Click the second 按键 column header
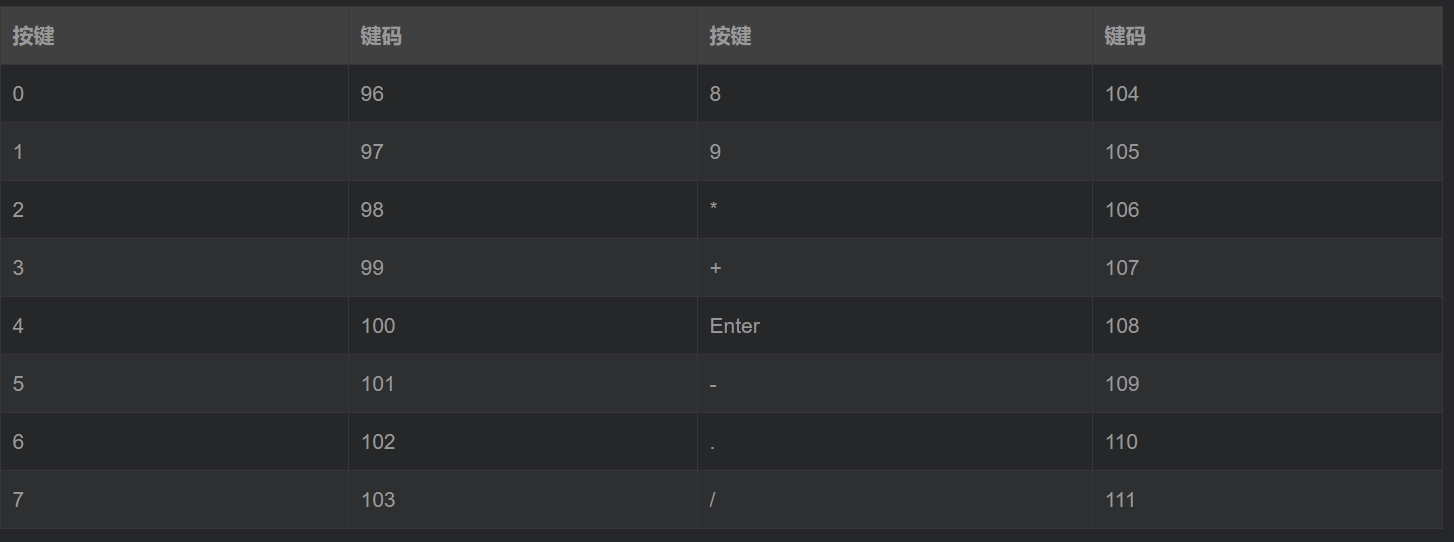The width and height of the screenshot is (1454, 542). (x=895, y=36)
